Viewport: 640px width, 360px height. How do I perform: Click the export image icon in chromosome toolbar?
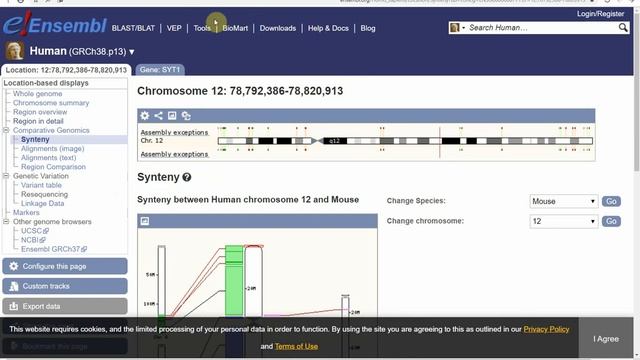point(172,116)
